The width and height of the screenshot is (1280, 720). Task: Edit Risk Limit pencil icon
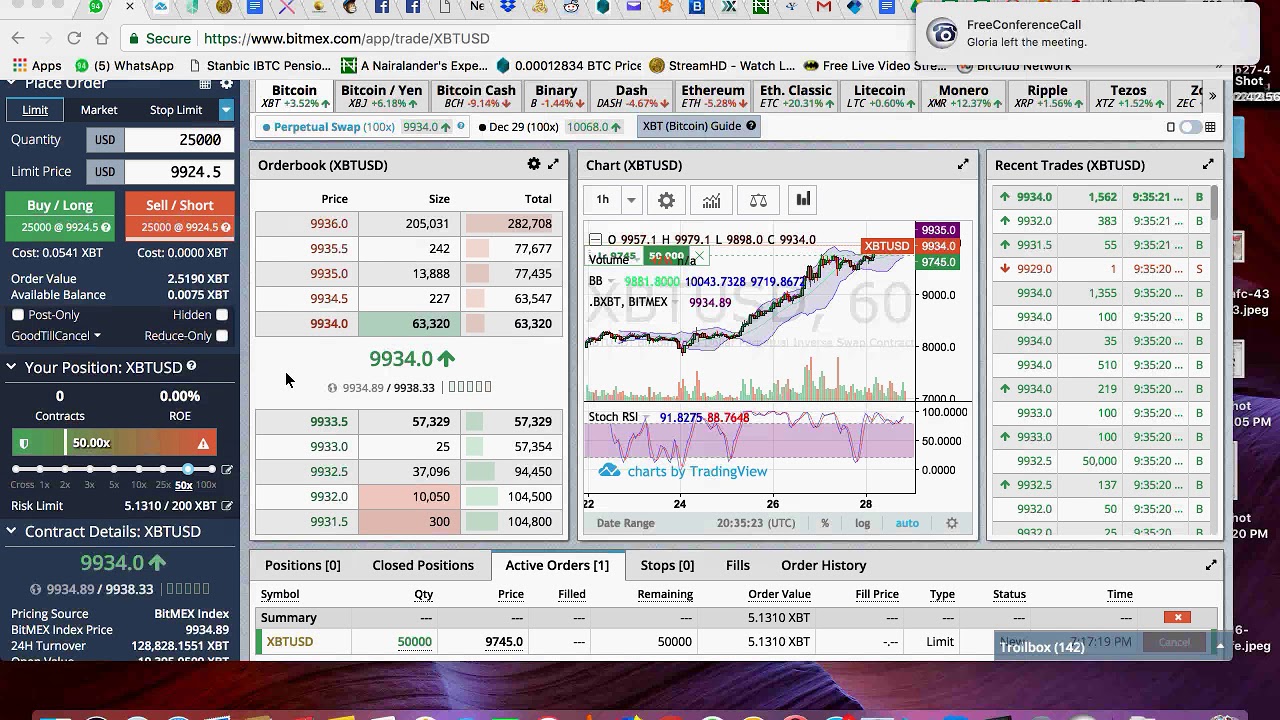227,506
